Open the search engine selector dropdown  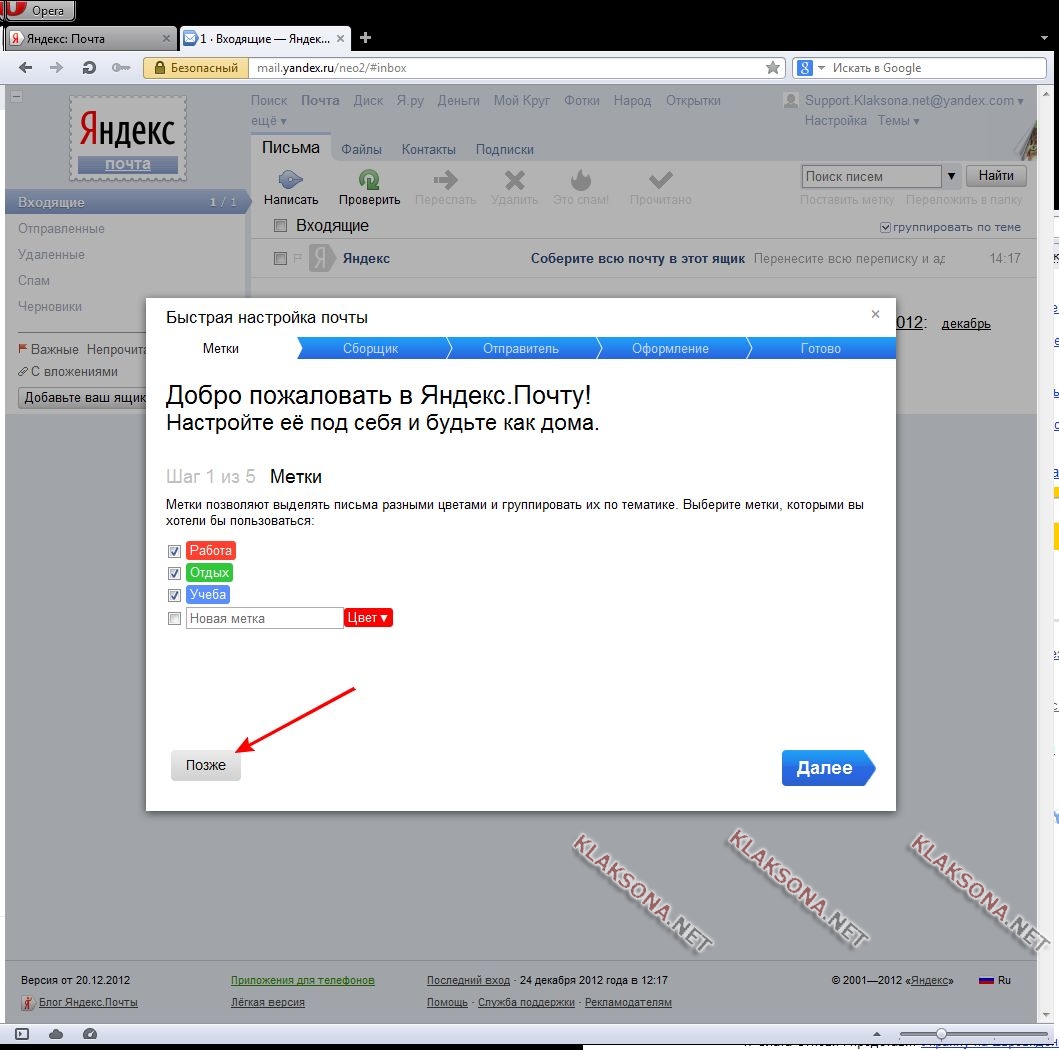click(821, 68)
